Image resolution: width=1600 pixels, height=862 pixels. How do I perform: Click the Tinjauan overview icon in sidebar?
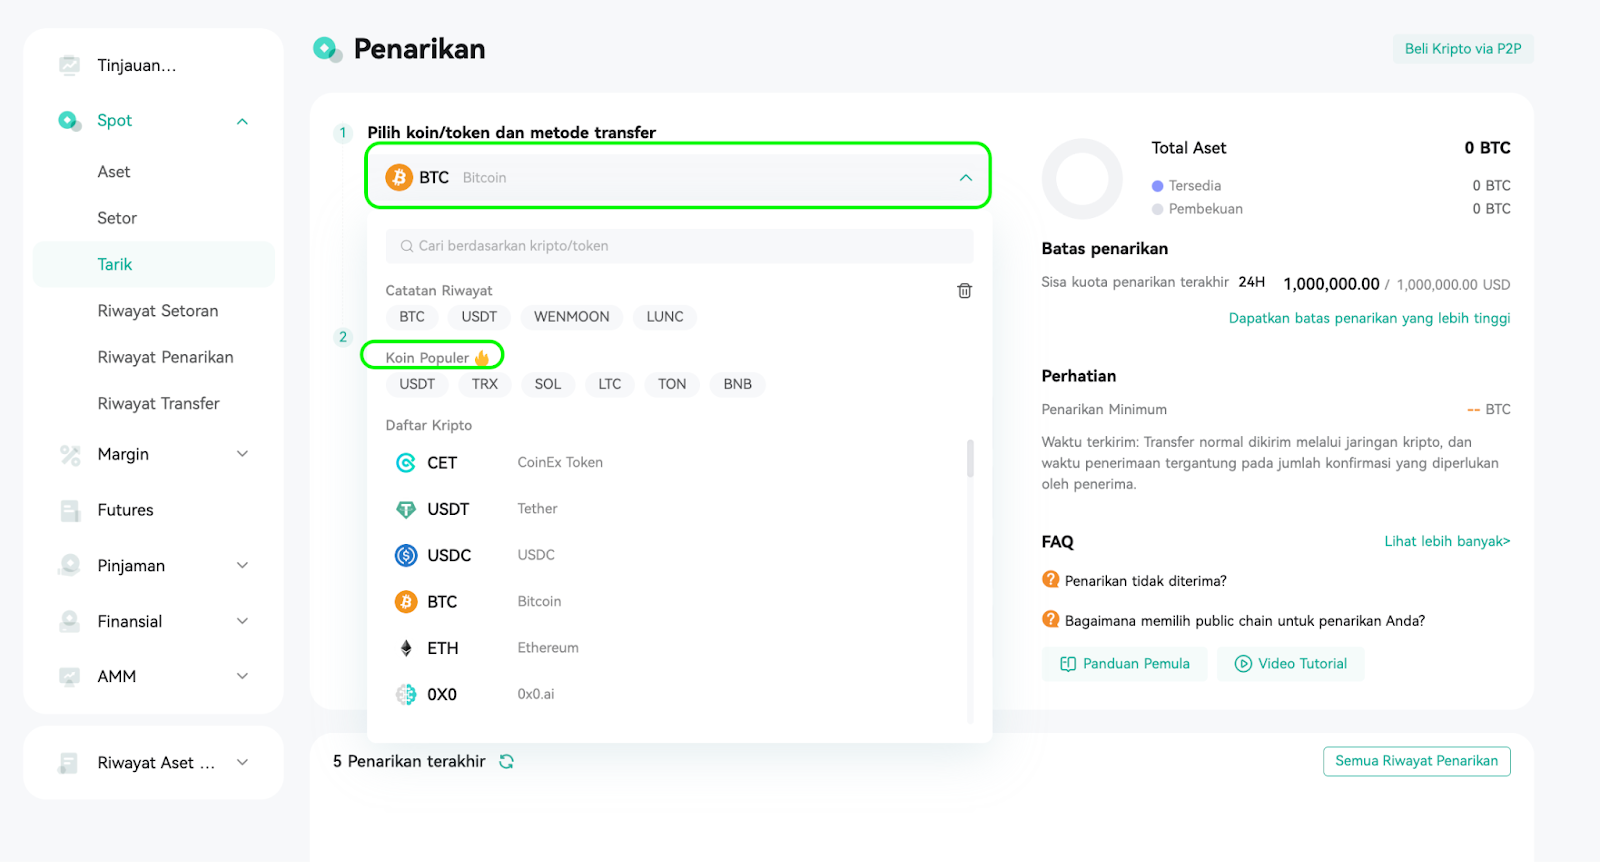tap(69, 66)
